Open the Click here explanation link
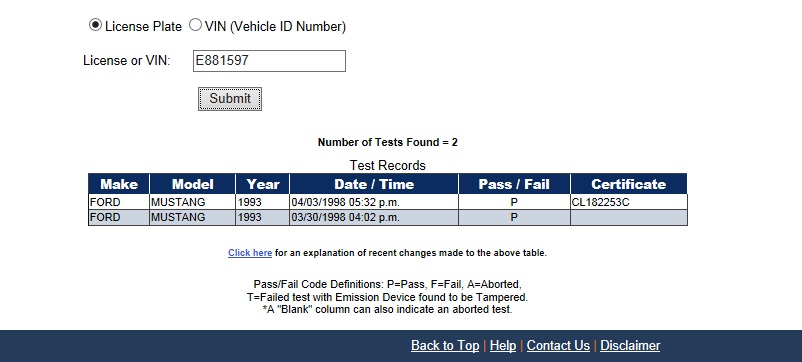This screenshot has height=362, width=802. click(x=250, y=253)
